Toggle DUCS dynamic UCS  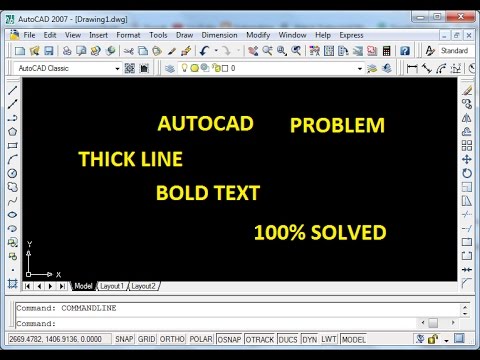click(288, 339)
